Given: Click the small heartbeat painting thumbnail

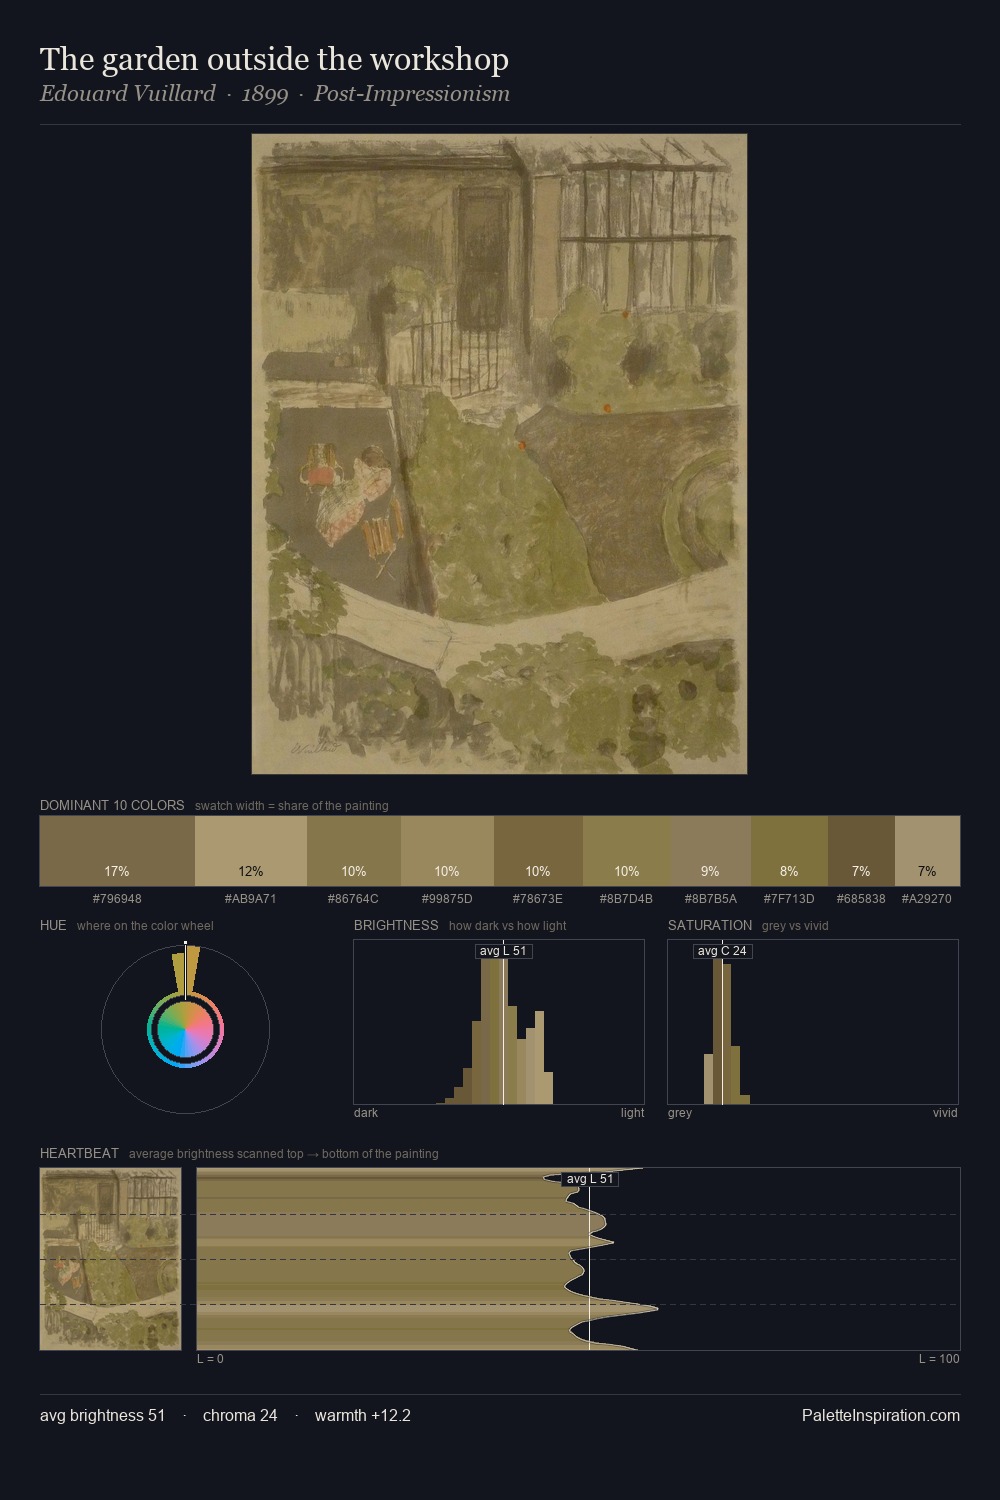Looking at the screenshot, I should 110,1259.
